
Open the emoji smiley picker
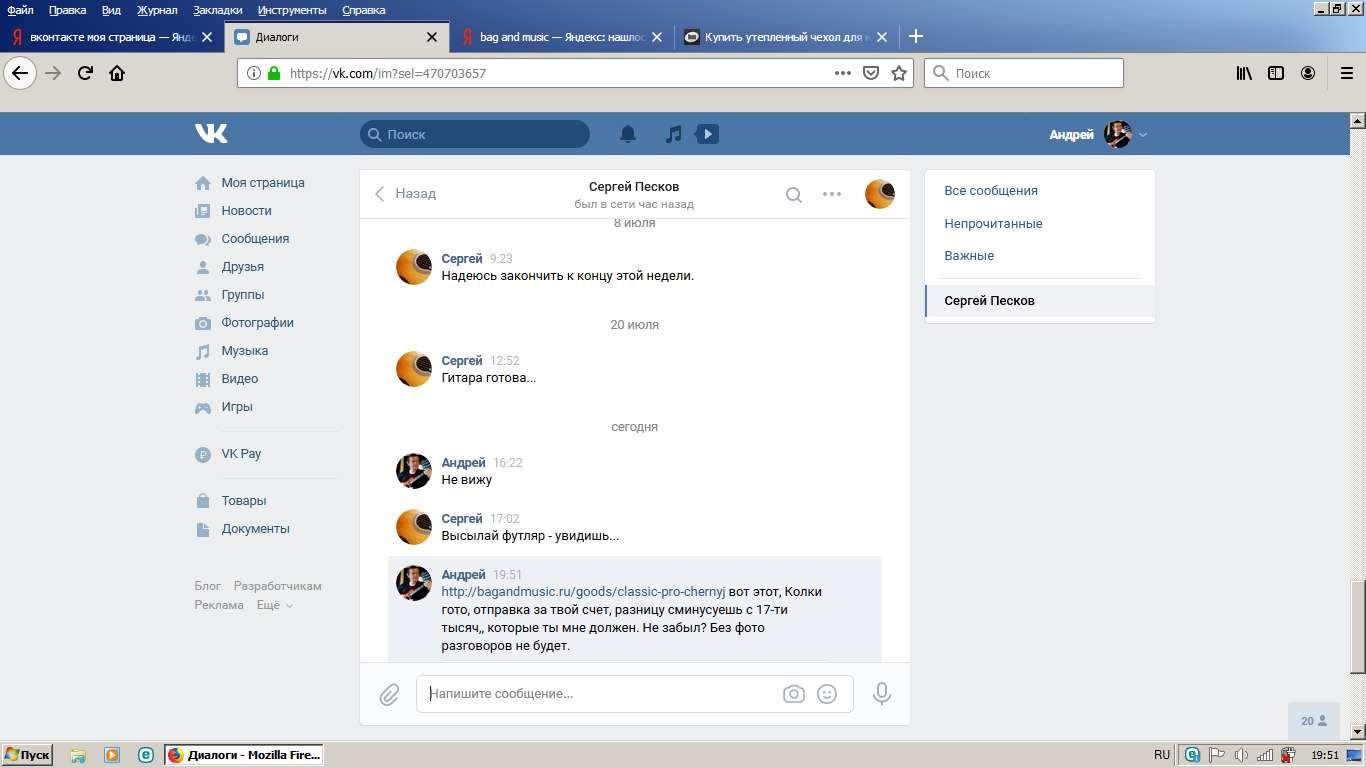[827, 694]
